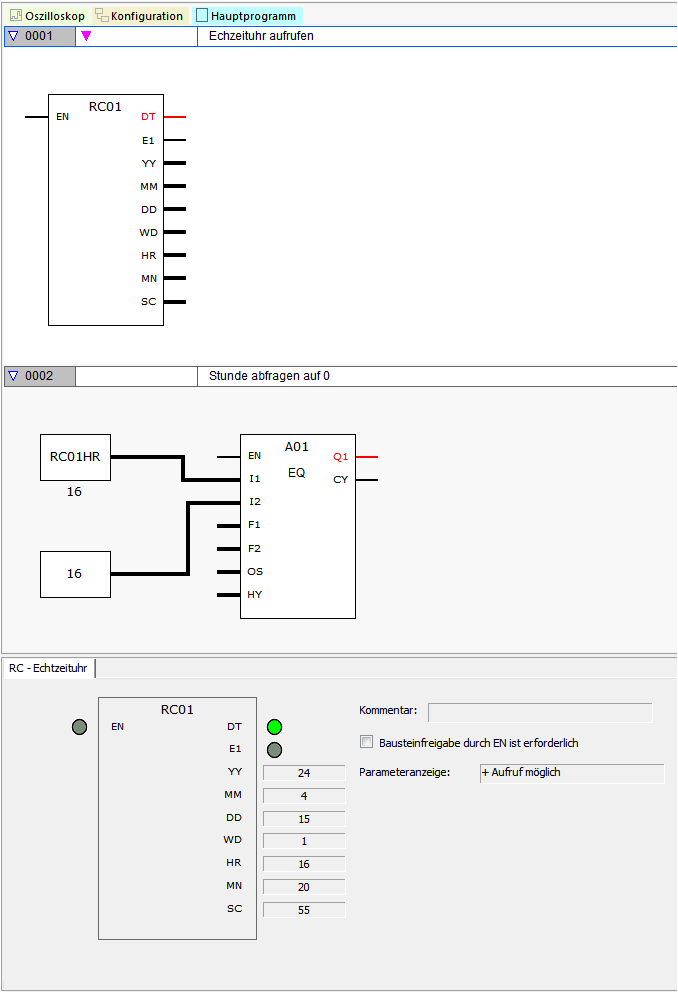The image size is (678, 993).
Task: Collapse network 0001 triangle
Action: pyautogui.click(x=13, y=36)
